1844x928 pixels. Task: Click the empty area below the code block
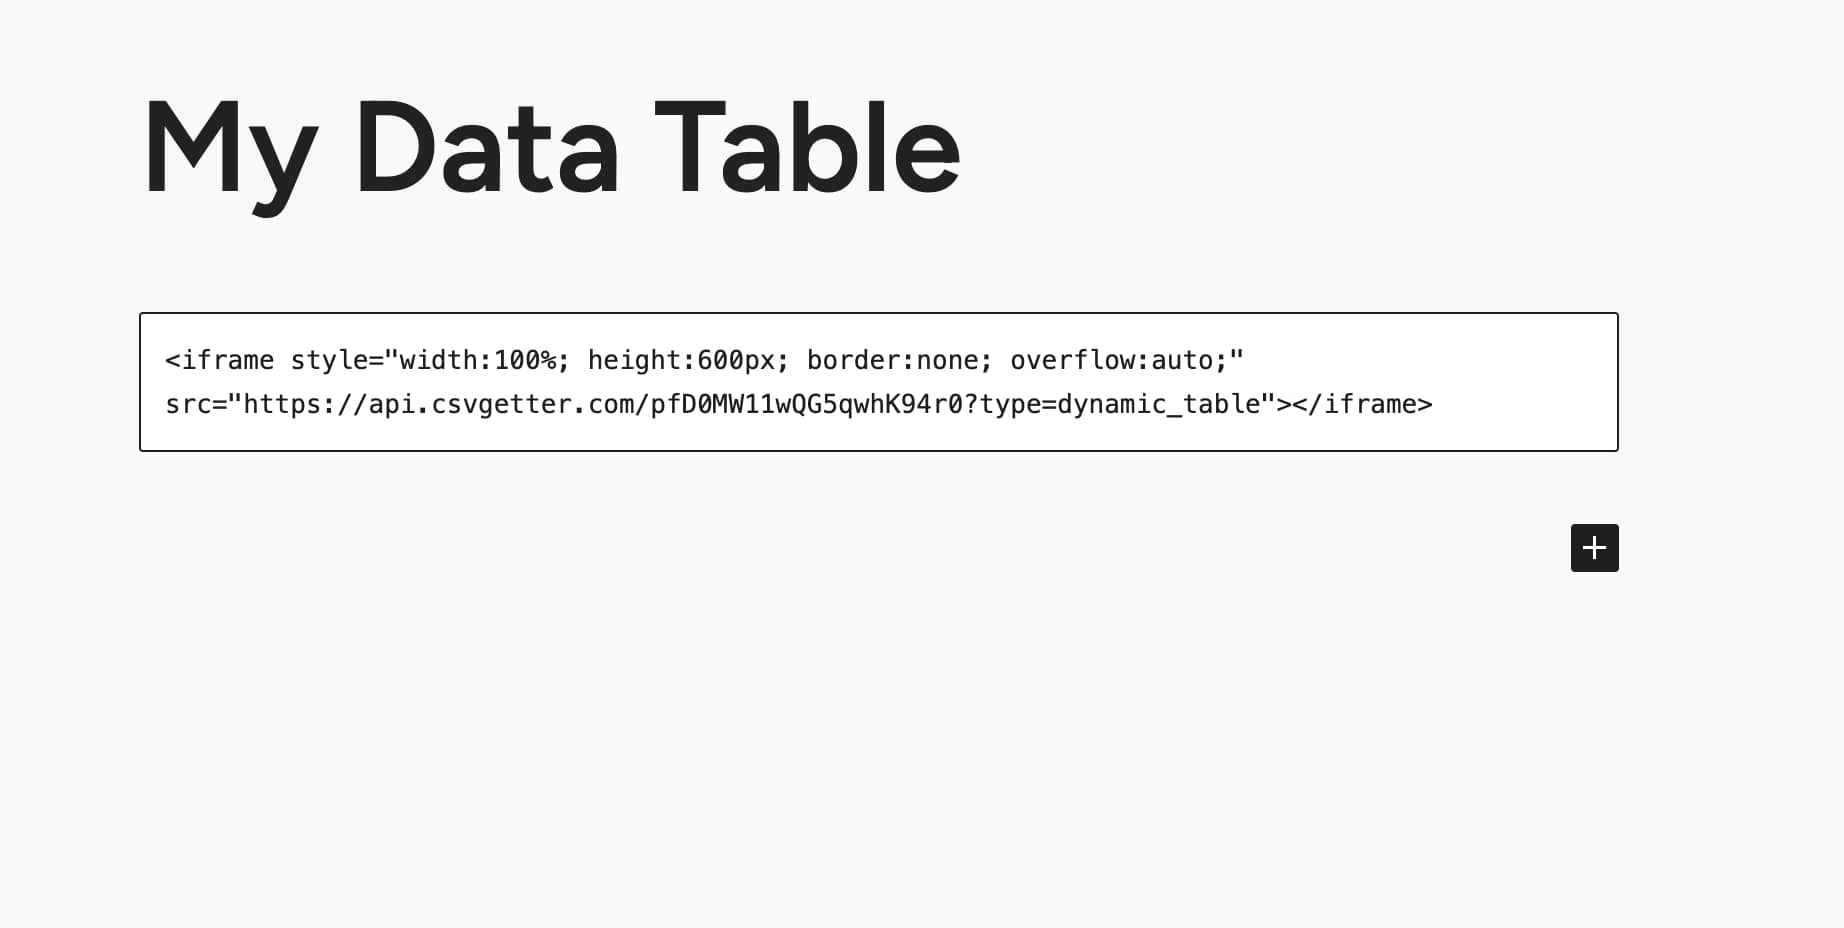coord(800,700)
